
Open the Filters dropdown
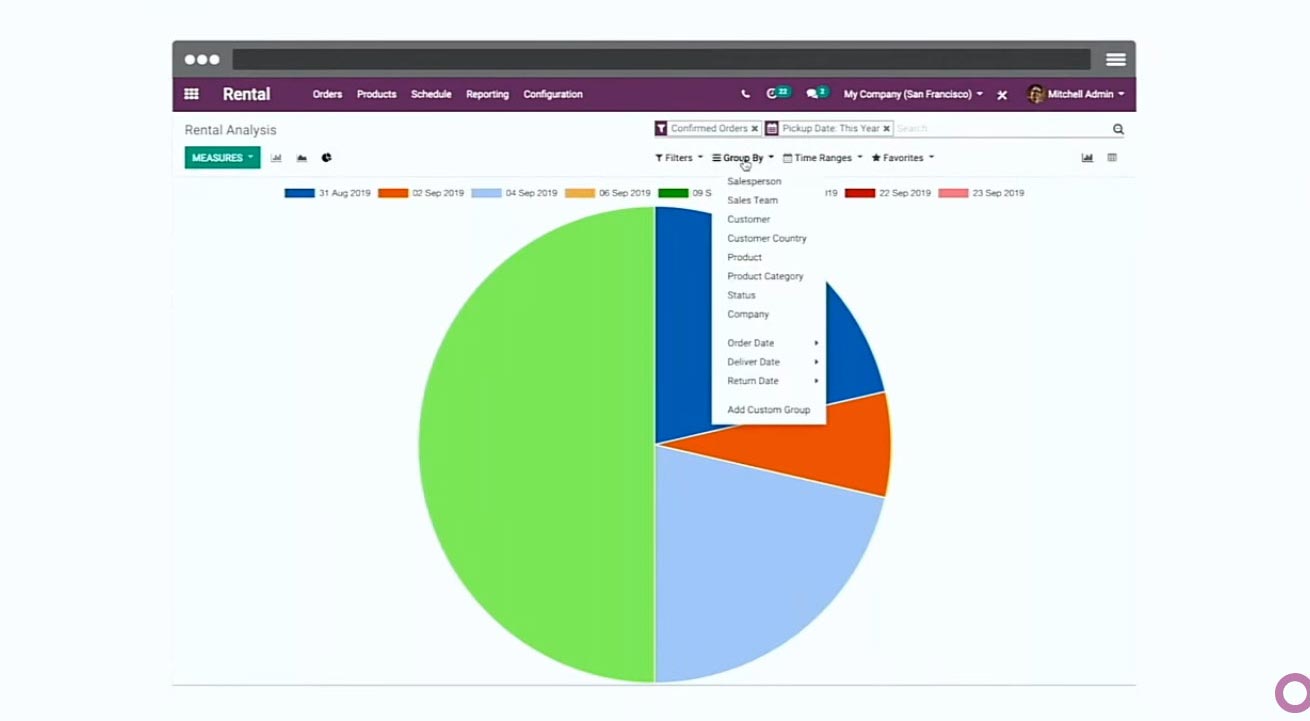[679, 158]
